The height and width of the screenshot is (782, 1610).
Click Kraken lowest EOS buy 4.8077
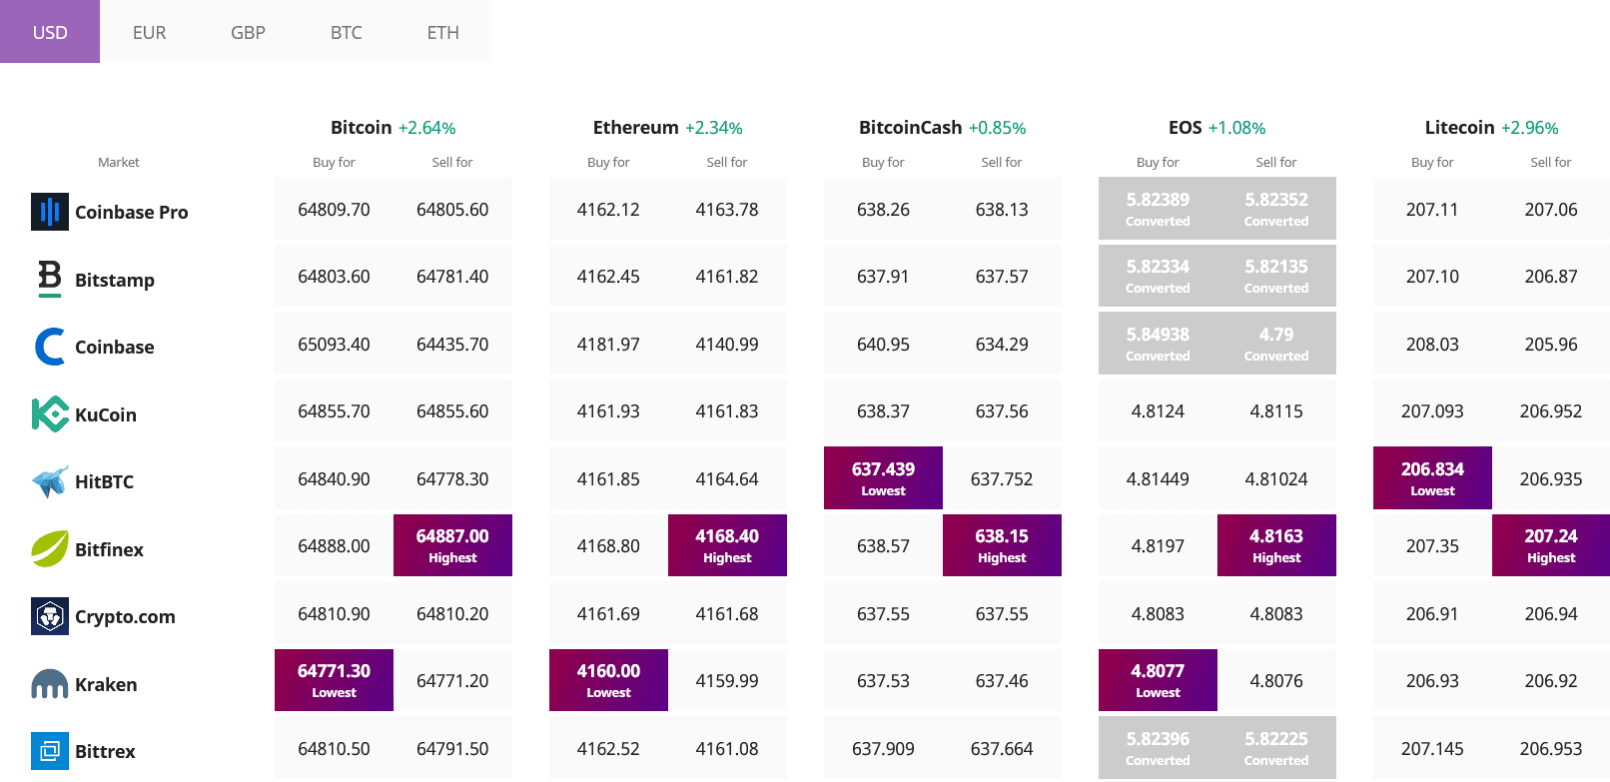pos(1158,680)
